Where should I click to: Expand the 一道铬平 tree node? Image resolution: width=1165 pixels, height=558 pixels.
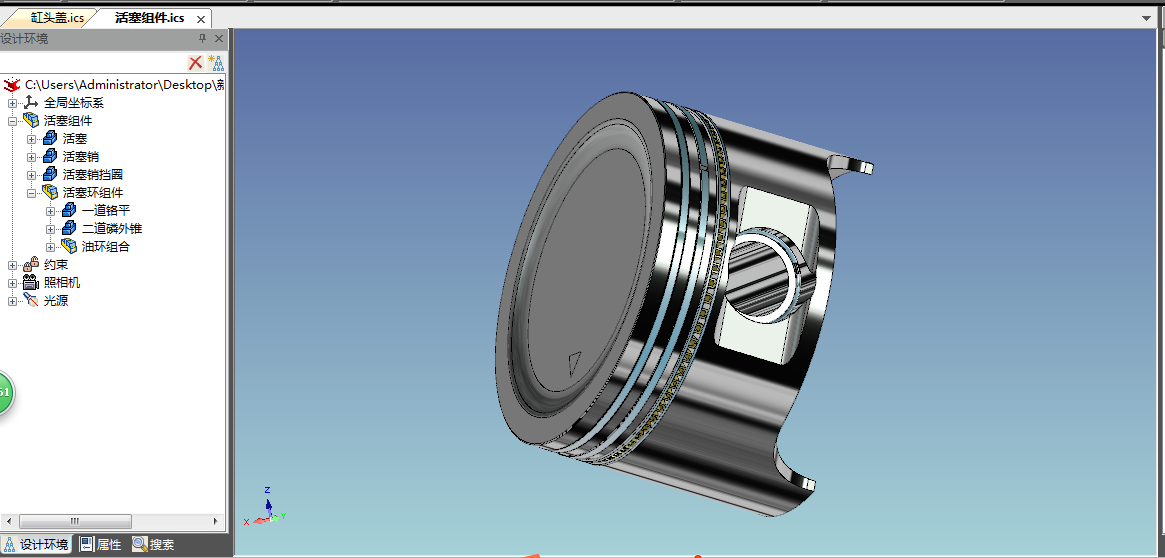(51, 210)
